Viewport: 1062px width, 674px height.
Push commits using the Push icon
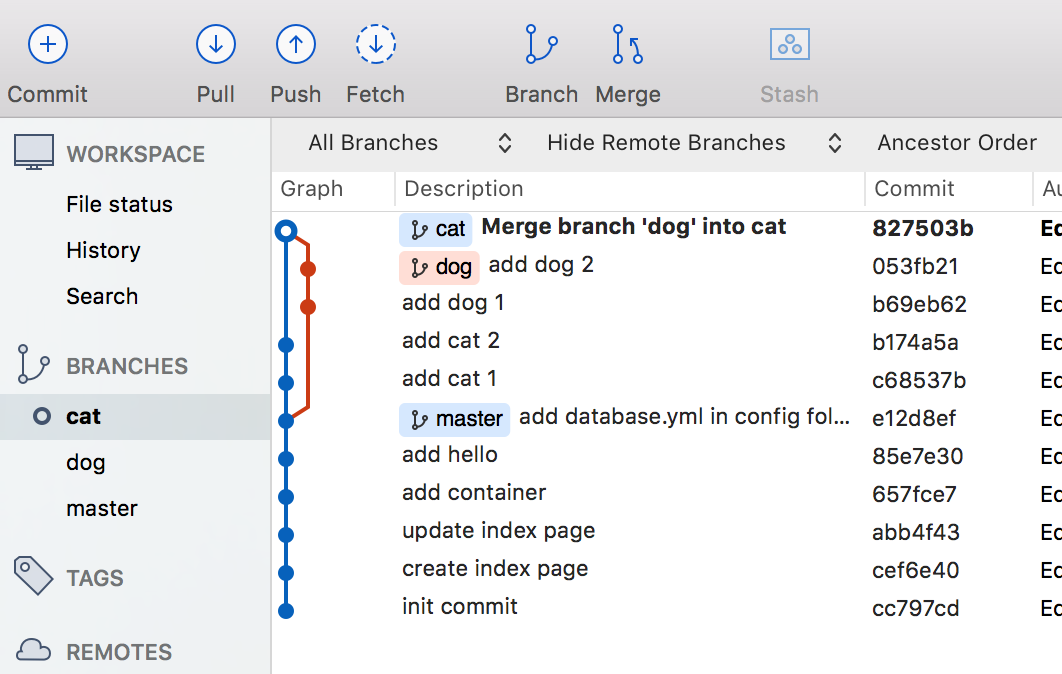click(295, 44)
